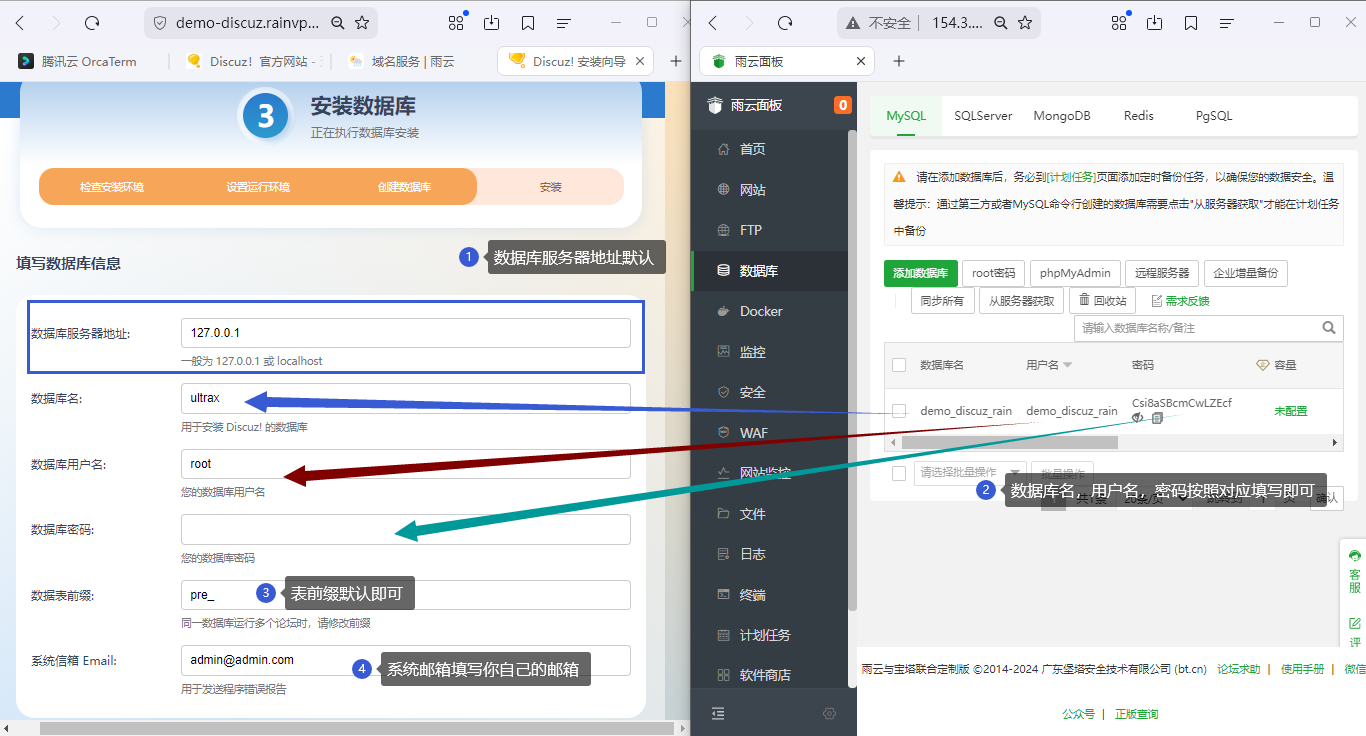The height and width of the screenshot is (736, 1366).
Task: Open downloads in Discuz browser window
Action: click(491, 22)
